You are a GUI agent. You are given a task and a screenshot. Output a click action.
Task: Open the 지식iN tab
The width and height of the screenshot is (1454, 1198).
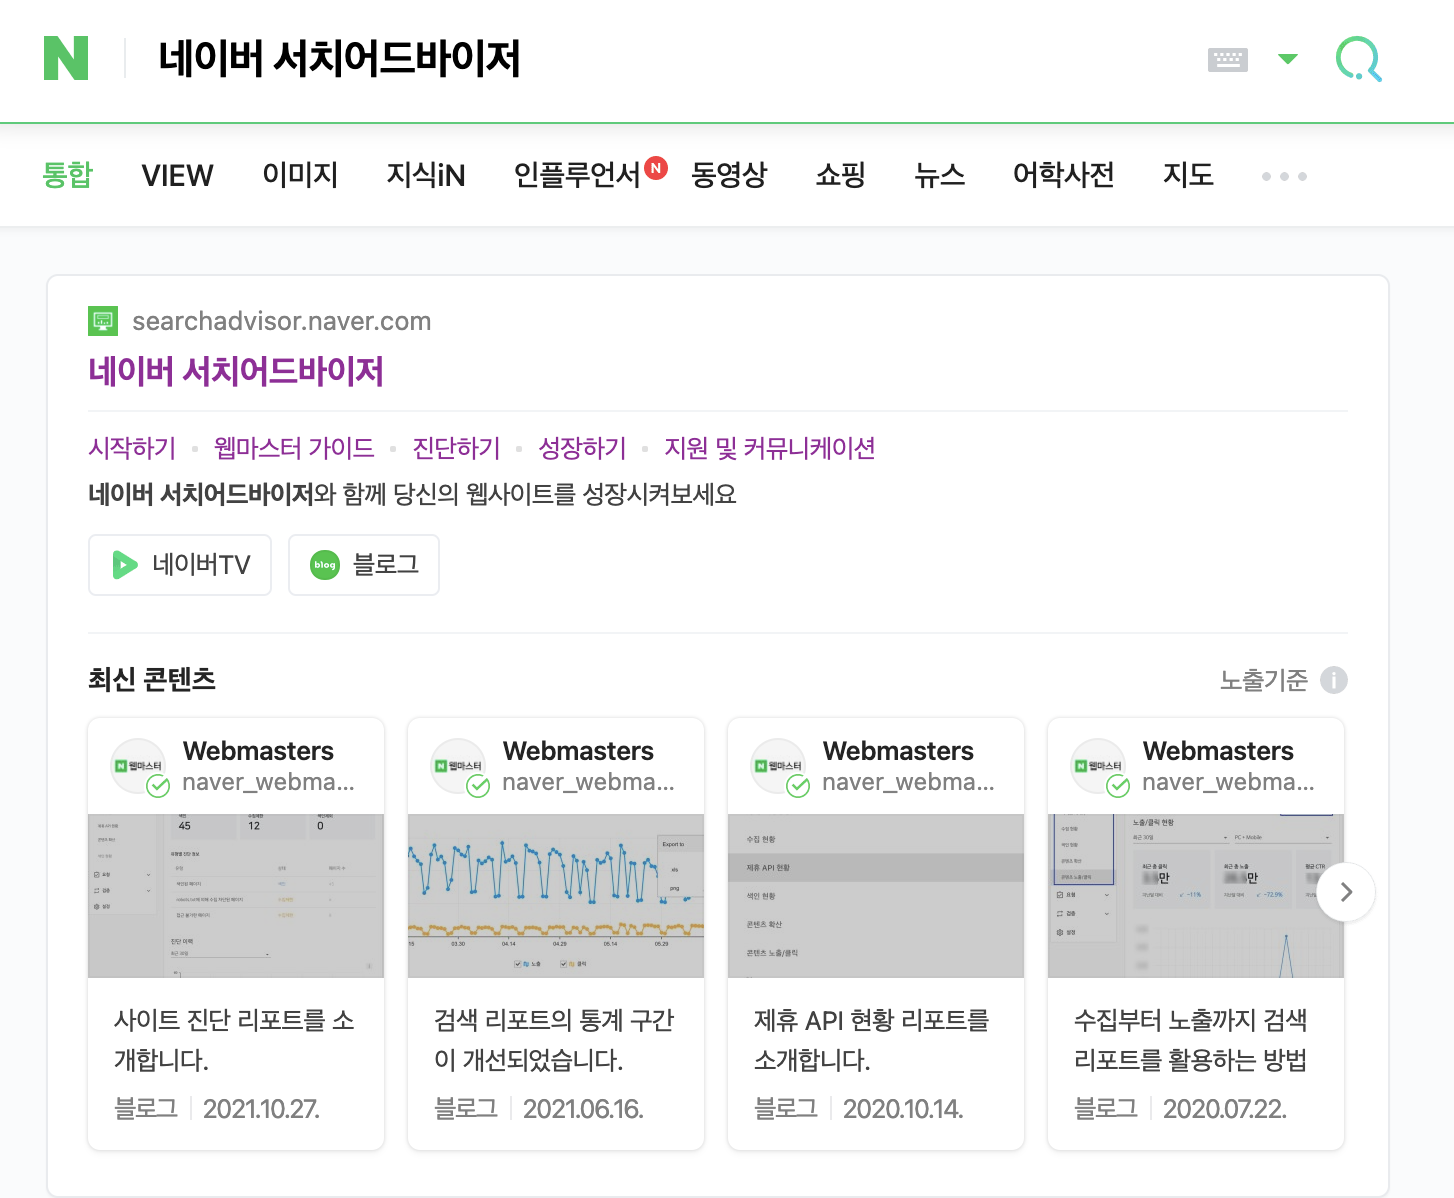(426, 175)
